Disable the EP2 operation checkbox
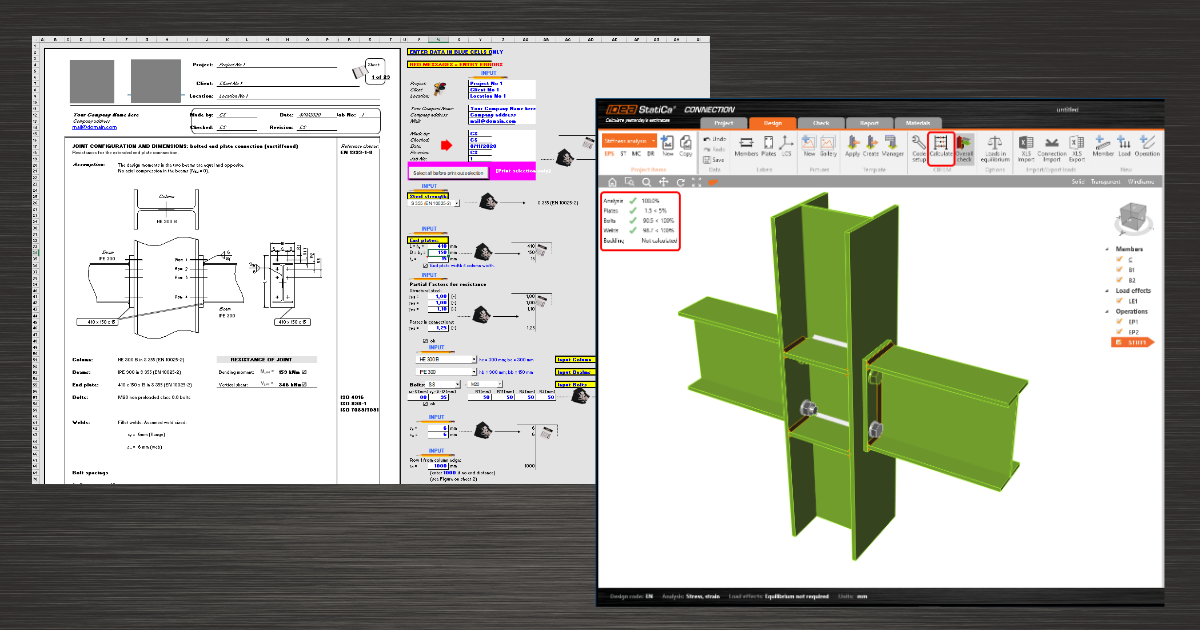Screen dimensions: 1200x630 pyautogui.click(x=1119, y=331)
